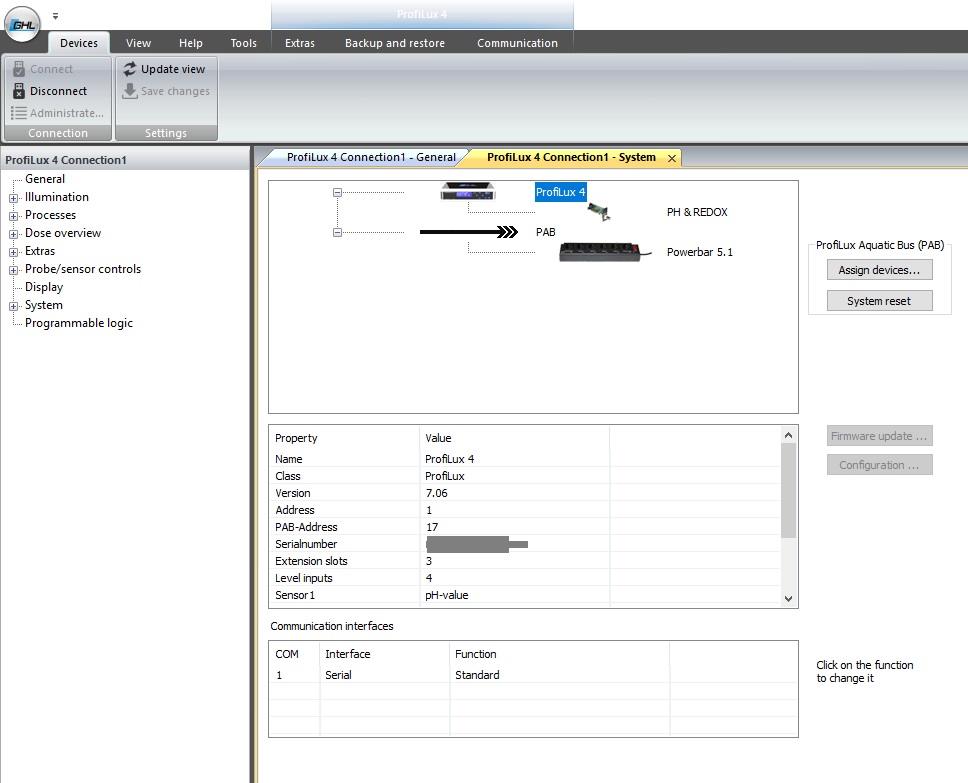Select ProfiLux 4 Connection1 - System tab

pyautogui.click(x=571, y=157)
